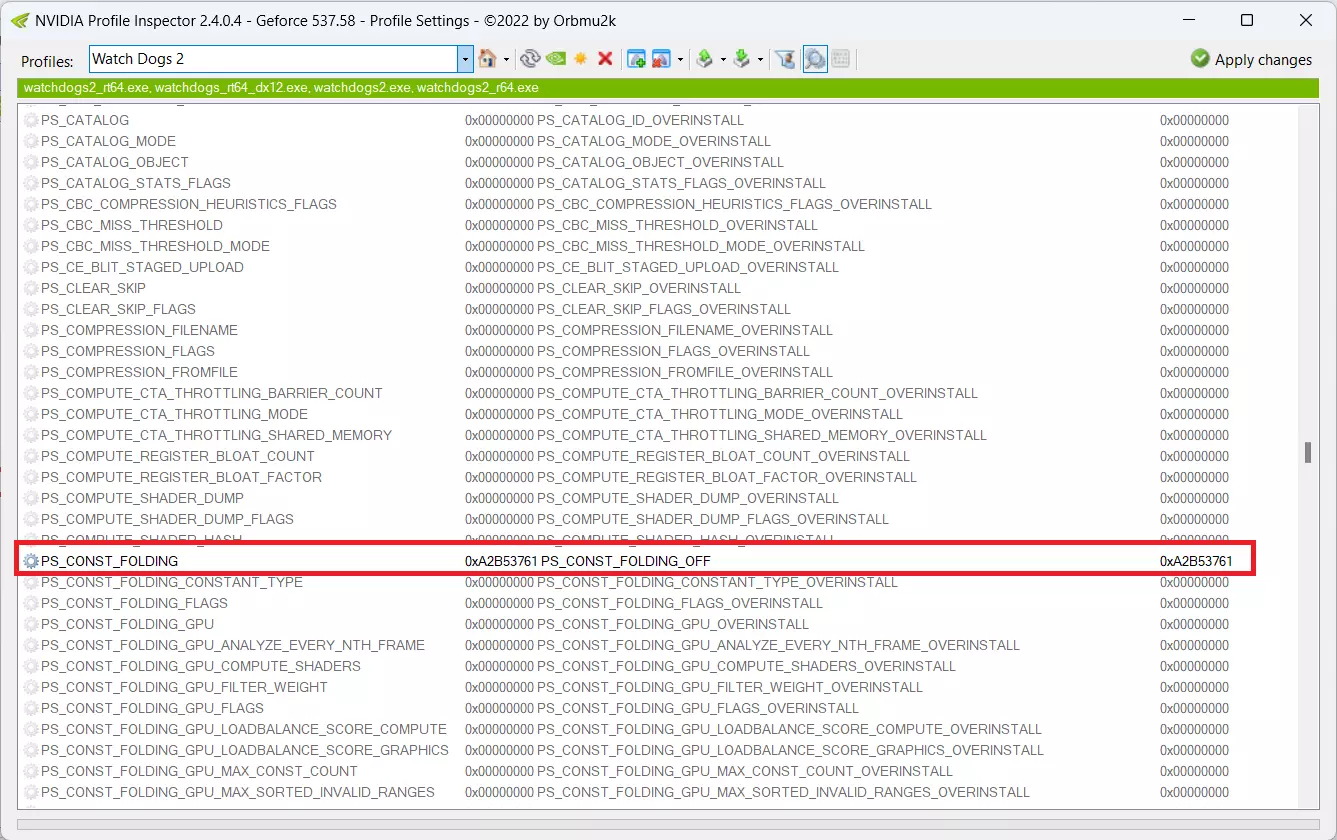The height and width of the screenshot is (840, 1337).
Task: Open the dropdown beside the remove application icon
Action: [x=680, y=60]
